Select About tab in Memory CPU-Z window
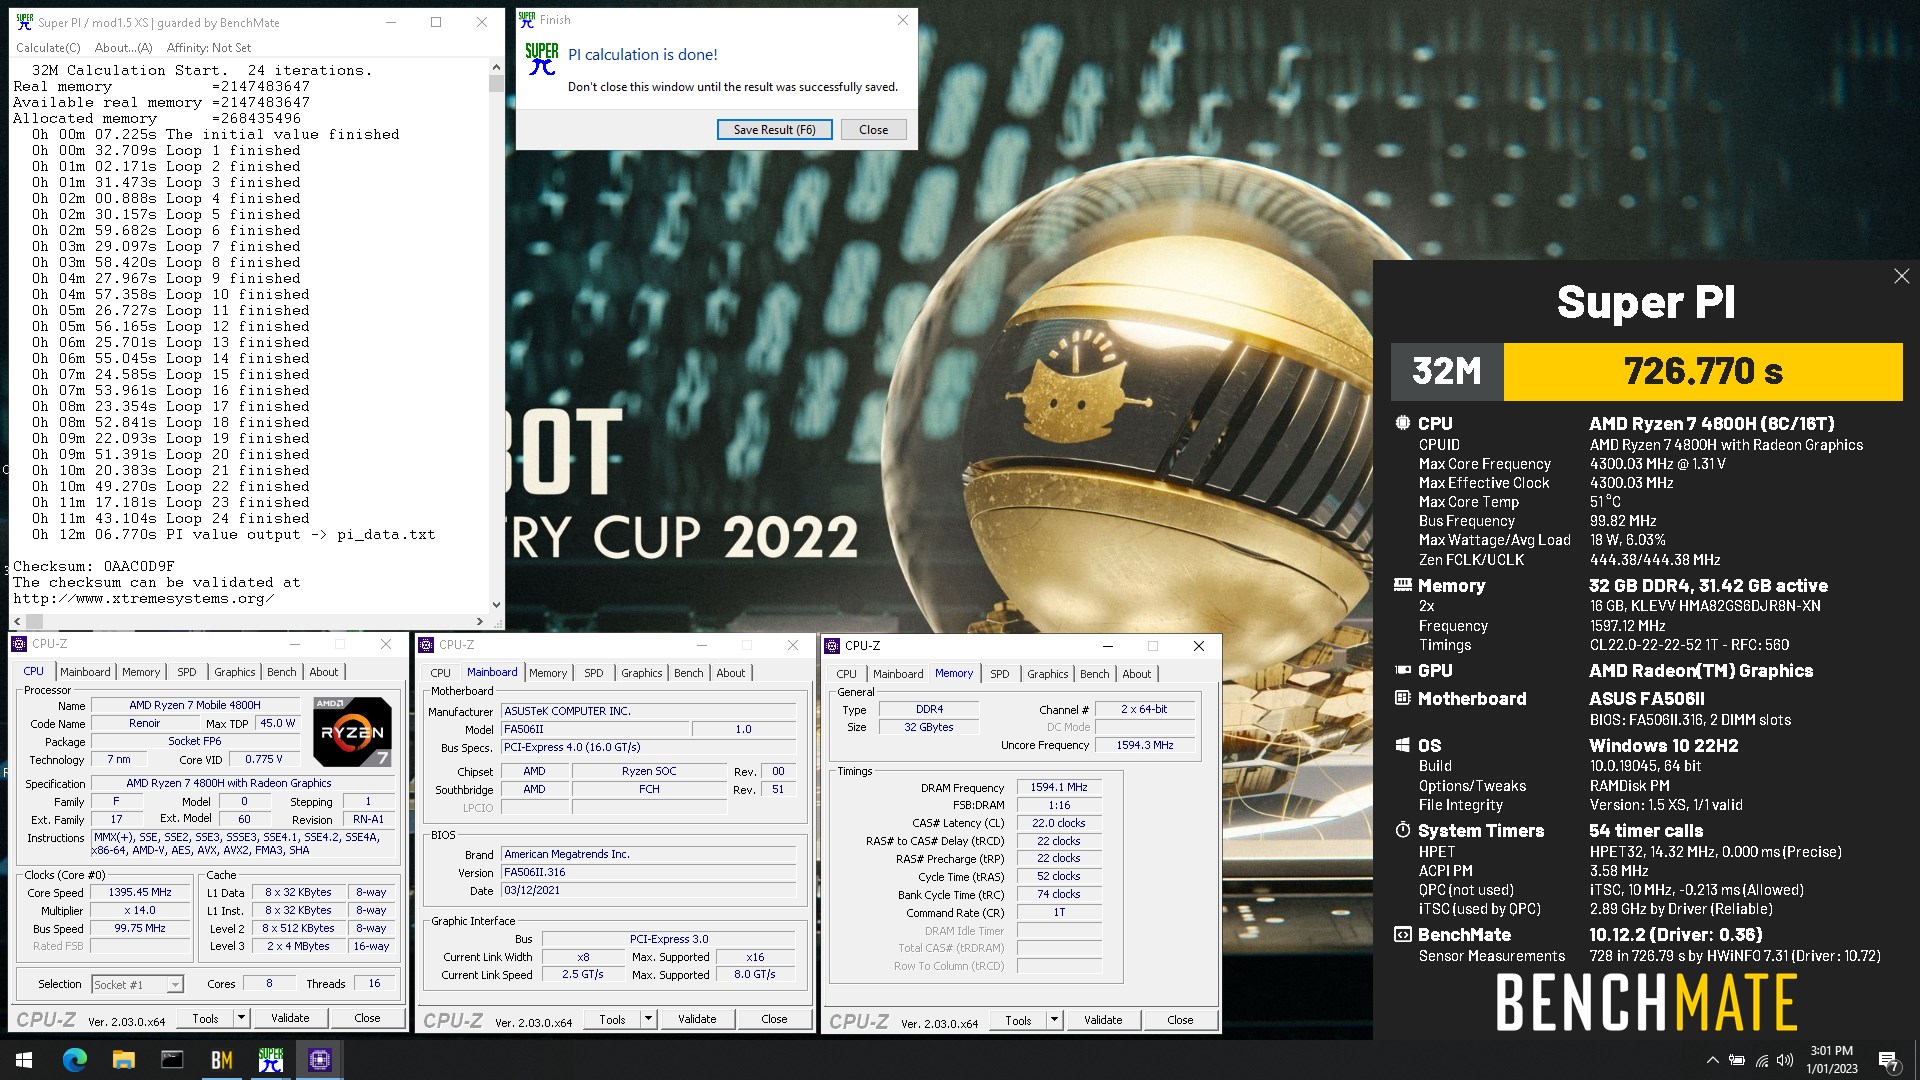 [x=1136, y=674]
